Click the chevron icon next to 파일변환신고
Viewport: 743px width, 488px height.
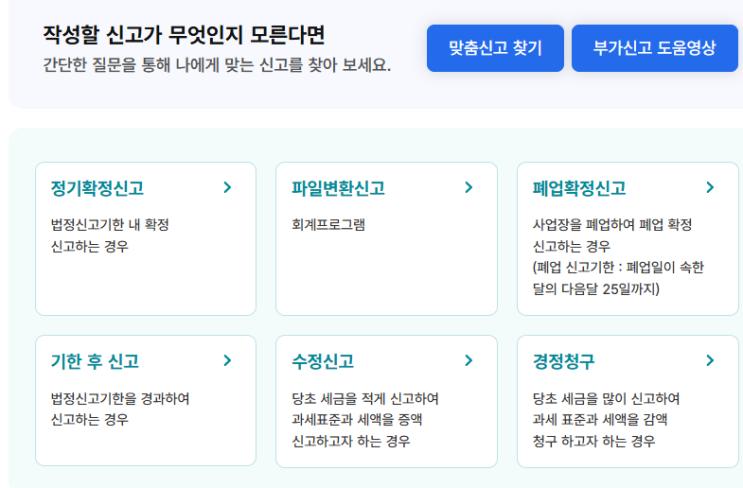click(x=468, y=188)
